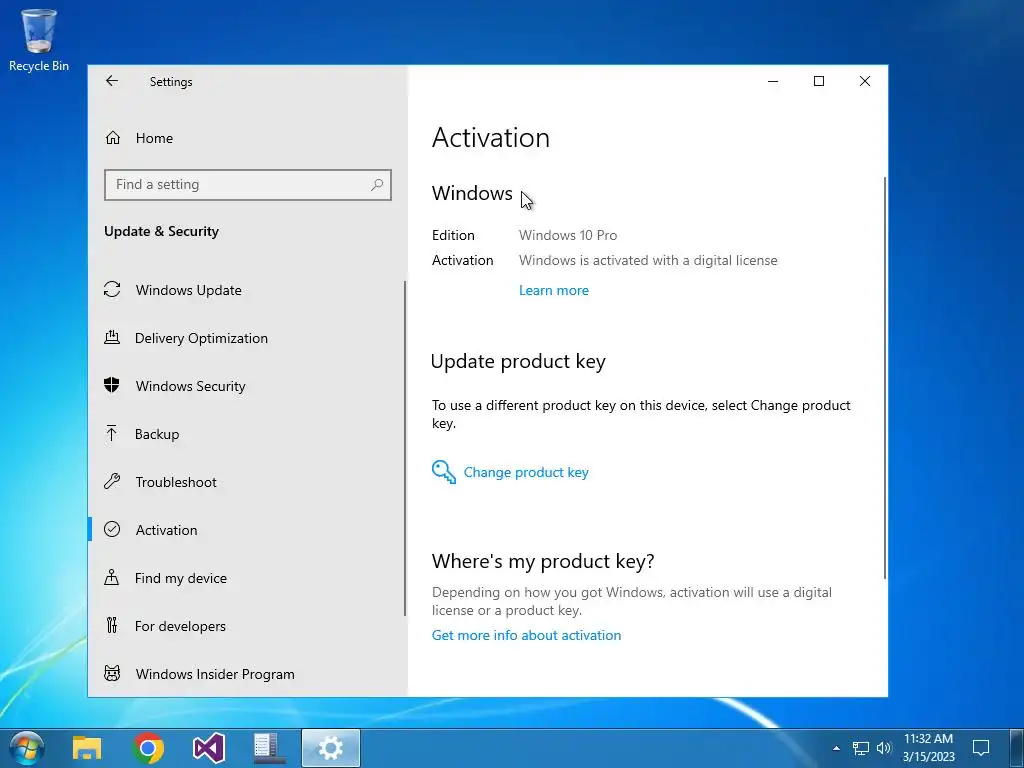Click the Windows Insider Program cat icon

pyautogui.click(x=112, y=673)
